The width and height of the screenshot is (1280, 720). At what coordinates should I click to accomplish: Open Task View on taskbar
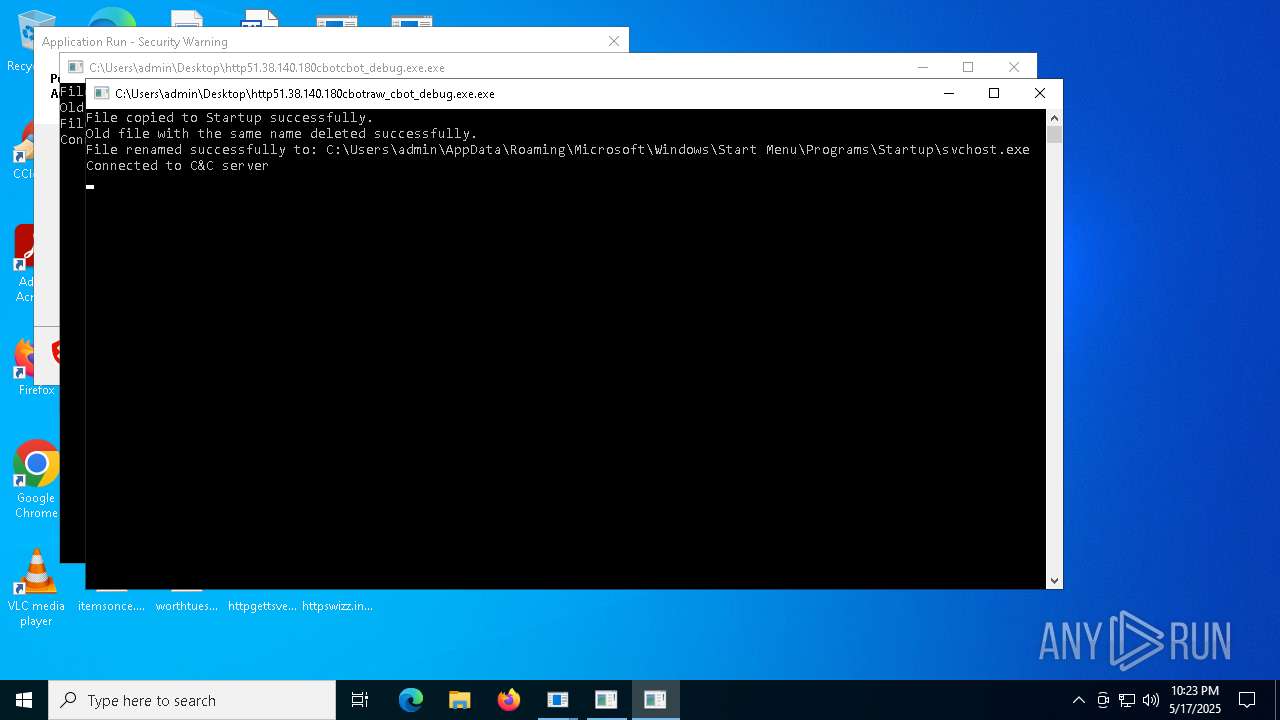click(x=360, y=700)
